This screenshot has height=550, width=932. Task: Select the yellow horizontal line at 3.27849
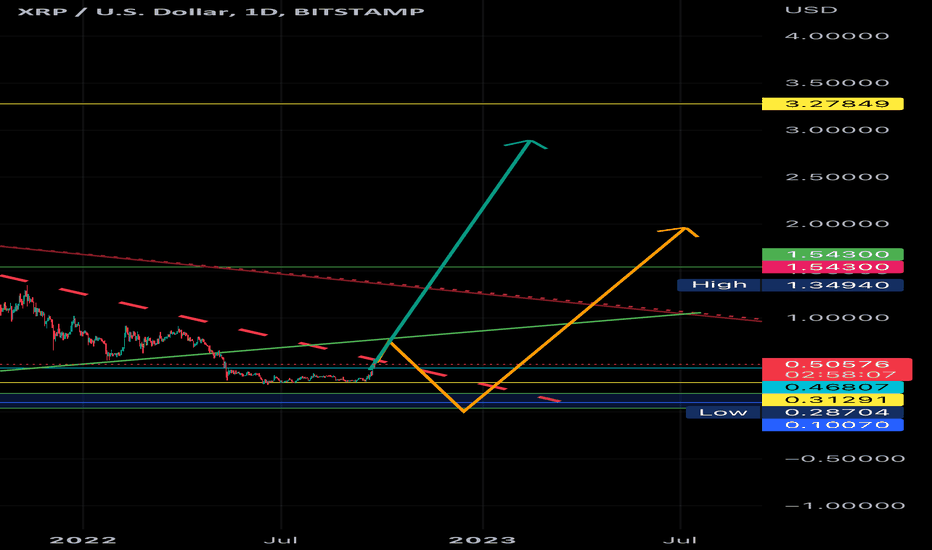(x=380, y=104)
